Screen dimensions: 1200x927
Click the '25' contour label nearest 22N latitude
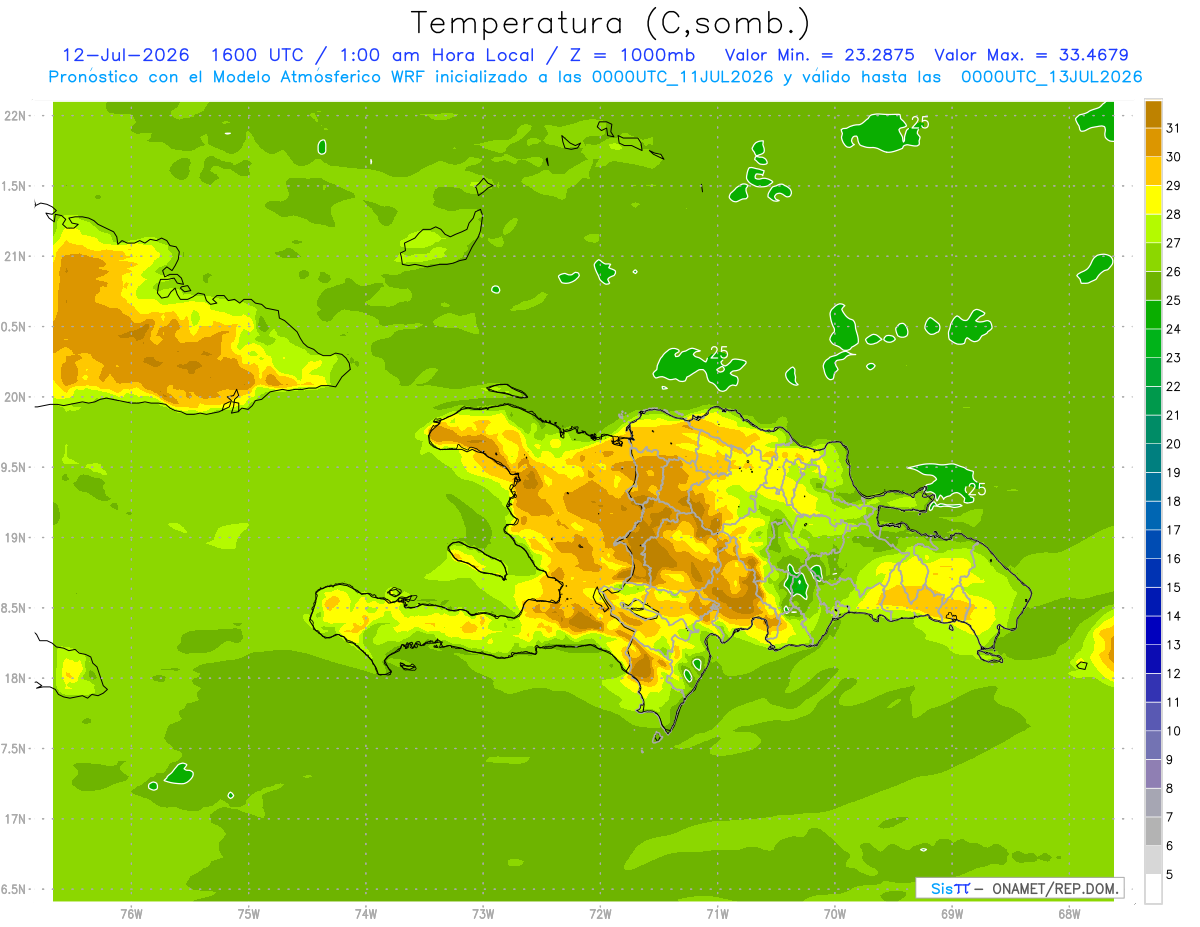coord(920,122)
